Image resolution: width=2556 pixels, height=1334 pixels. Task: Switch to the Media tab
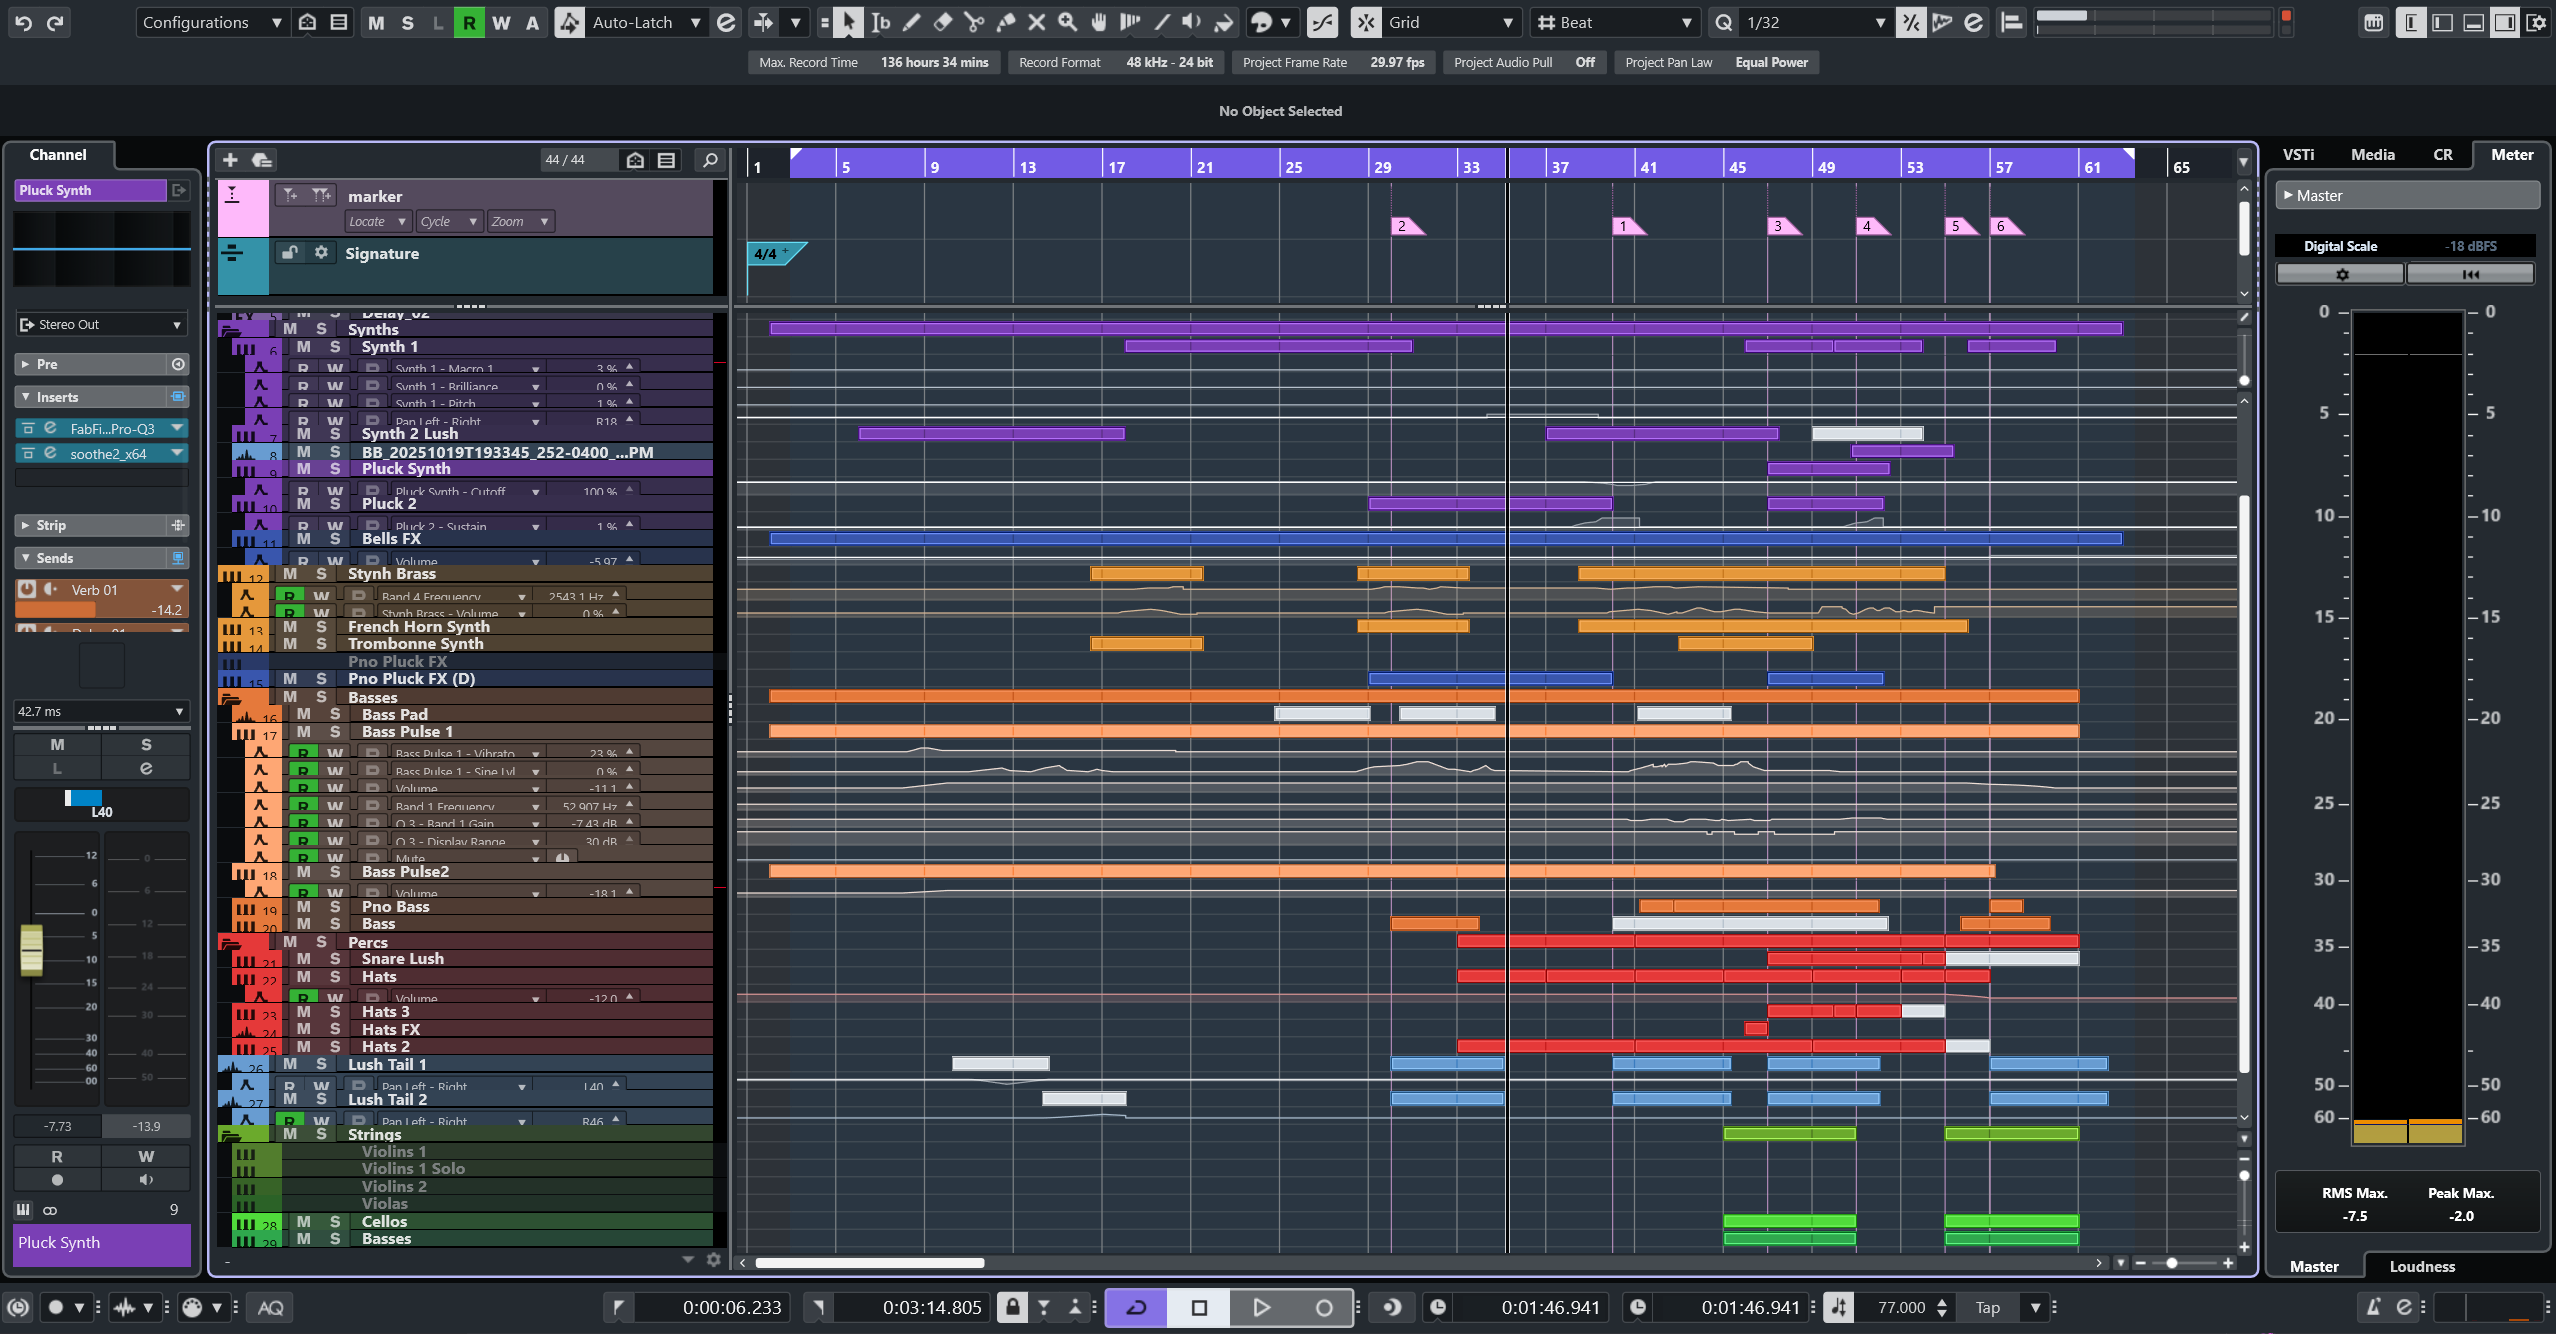pyautogui.click(x=2372, y=155)
